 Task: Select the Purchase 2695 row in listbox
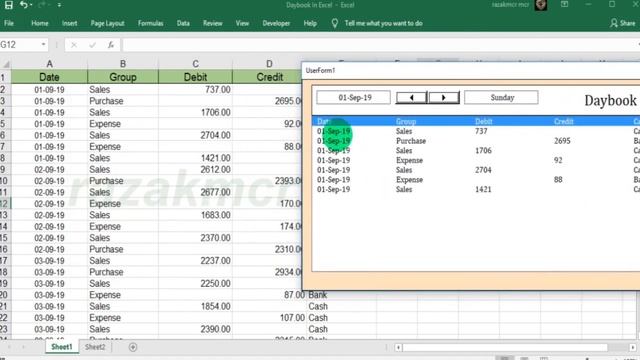476,141
